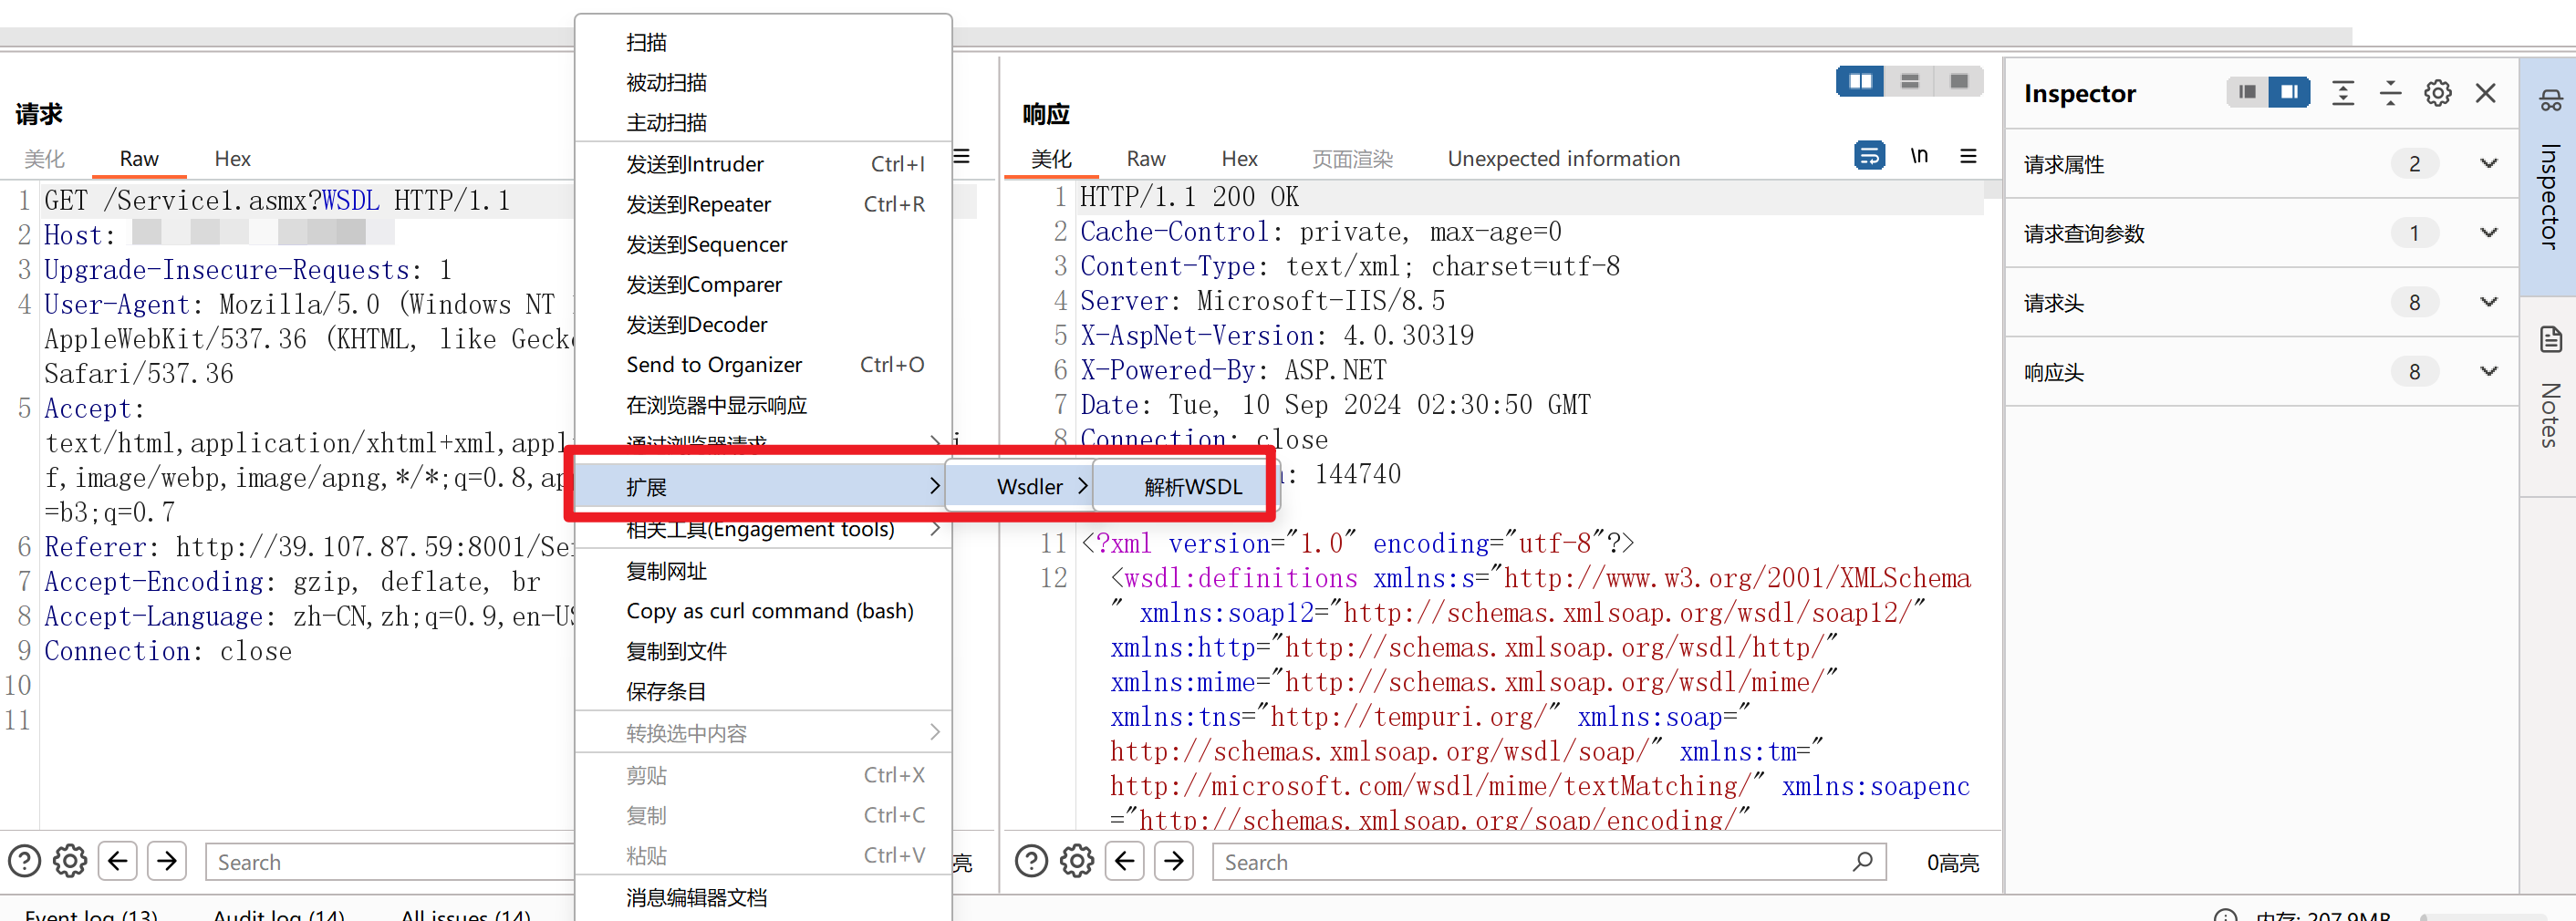Viewport: 2576px width, 921px height.
Task: Select Send to Organizer menu item
Action: point(763,365)
